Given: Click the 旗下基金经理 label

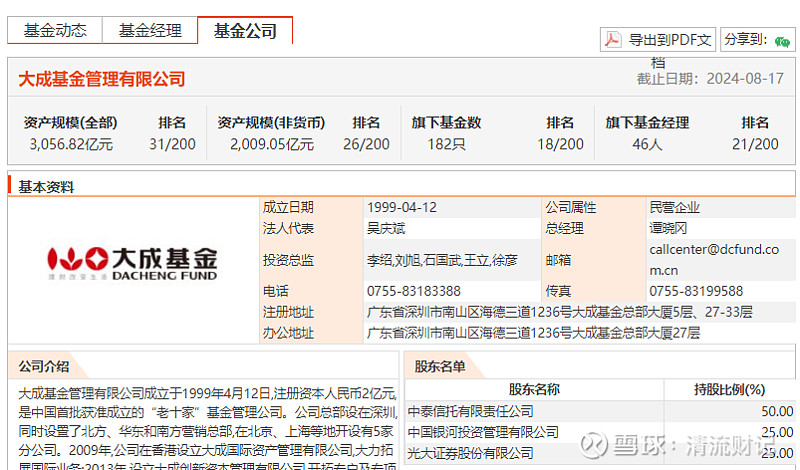Looking at the screenshot, I should pyautogui.click(x=647, y=122).
